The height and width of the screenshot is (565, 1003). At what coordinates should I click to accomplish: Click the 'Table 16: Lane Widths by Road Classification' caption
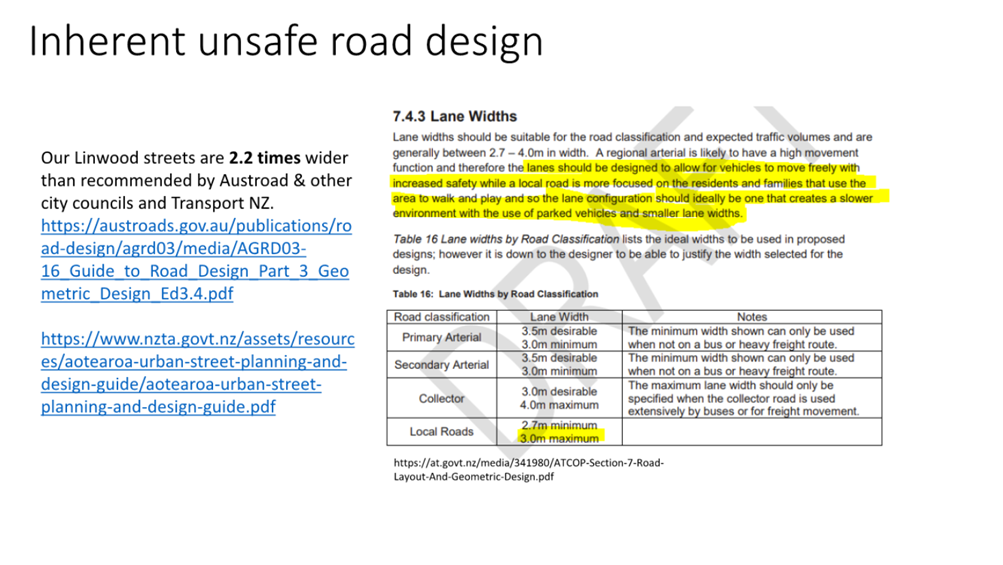(496, 294)
